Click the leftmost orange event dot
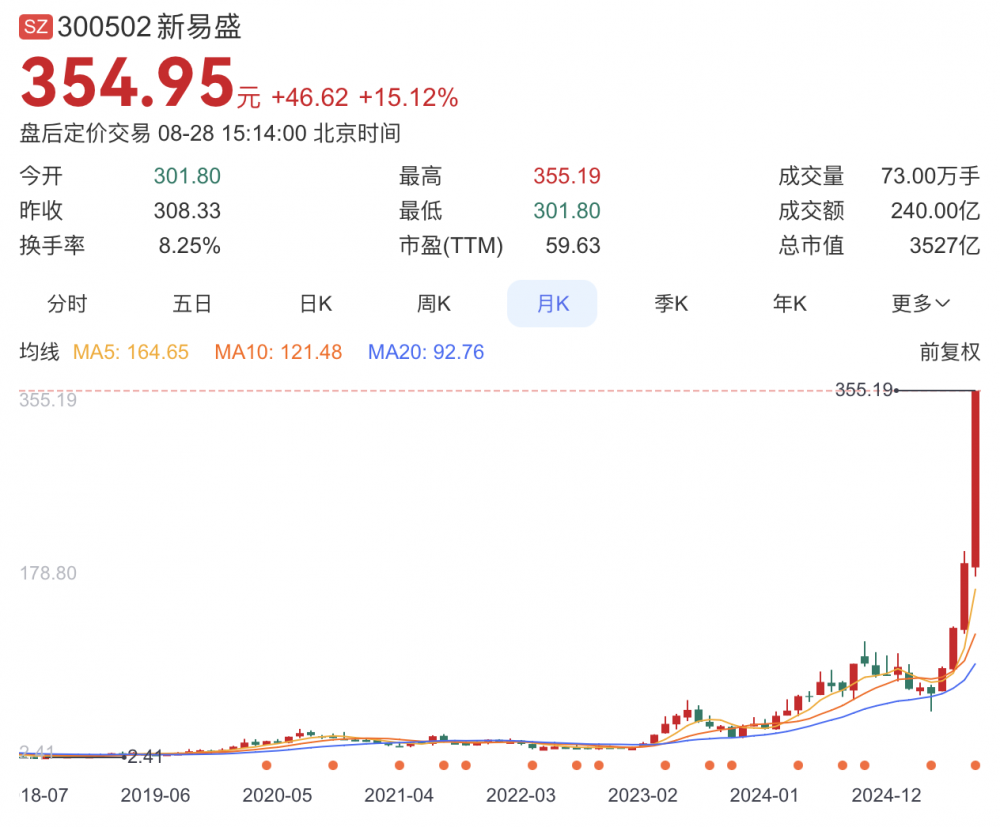Image resolution: width=1000 pixels, height=827 pixels. [x=266, y=766]
